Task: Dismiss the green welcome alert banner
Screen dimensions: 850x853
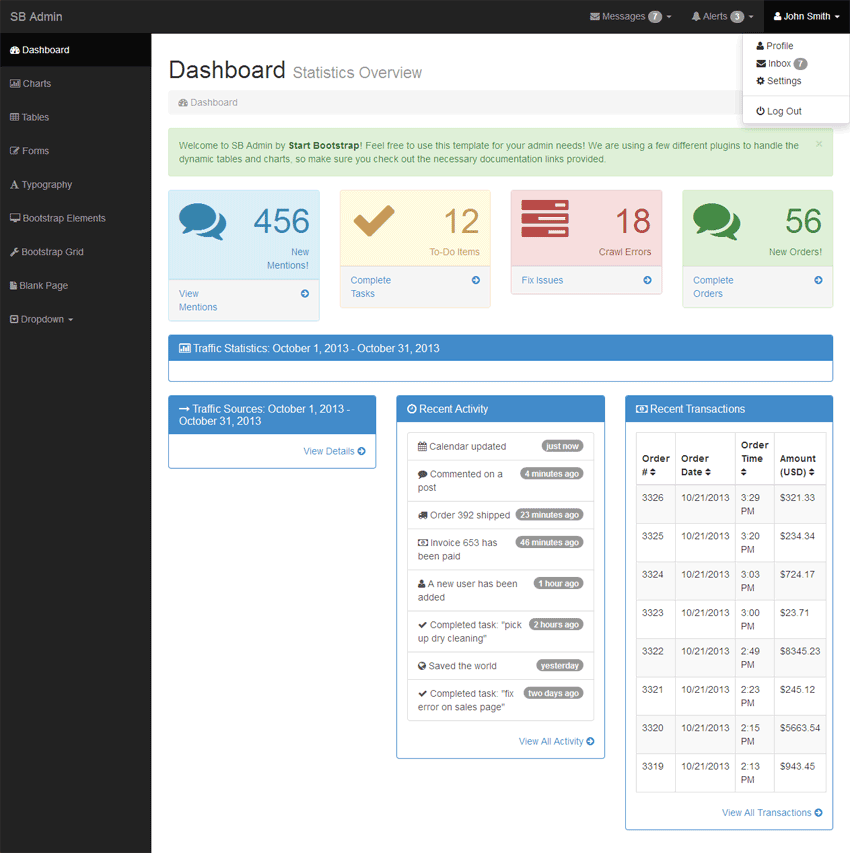Action: click(x=819, y=144)
